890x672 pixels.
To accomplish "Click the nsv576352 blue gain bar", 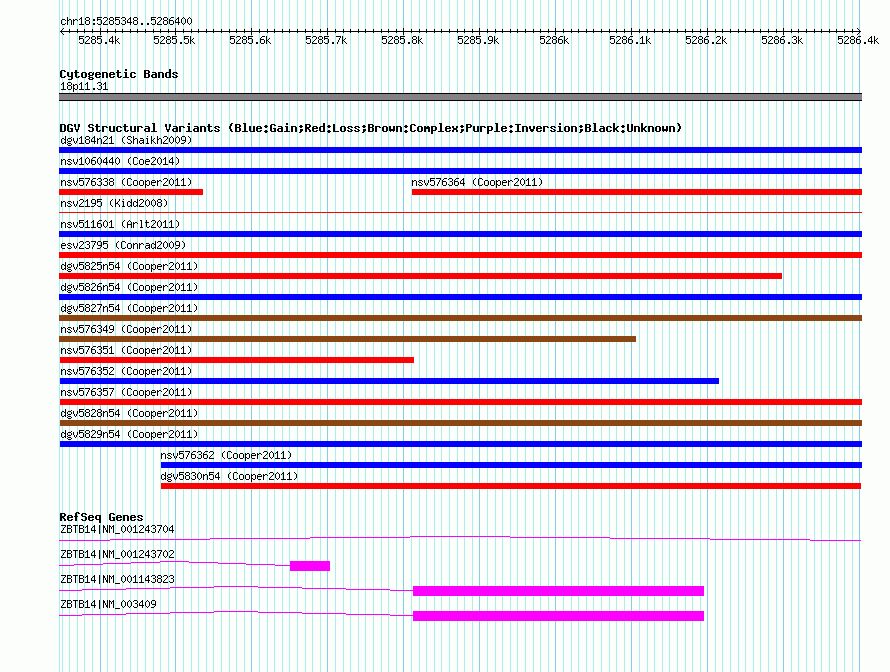I will [389, 381].
